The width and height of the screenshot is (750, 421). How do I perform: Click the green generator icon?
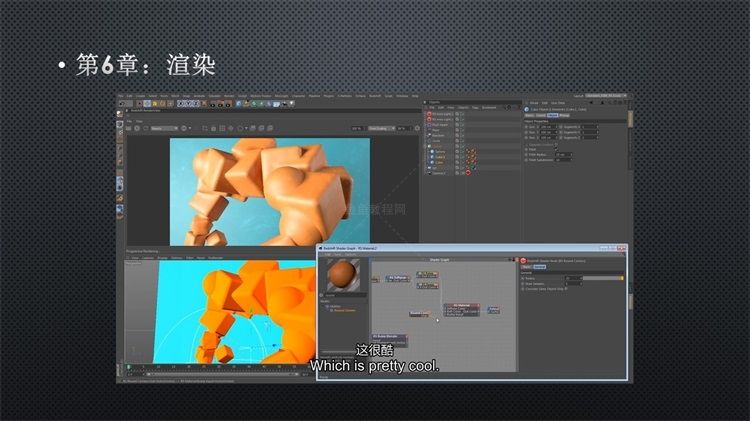coord(254,104)
